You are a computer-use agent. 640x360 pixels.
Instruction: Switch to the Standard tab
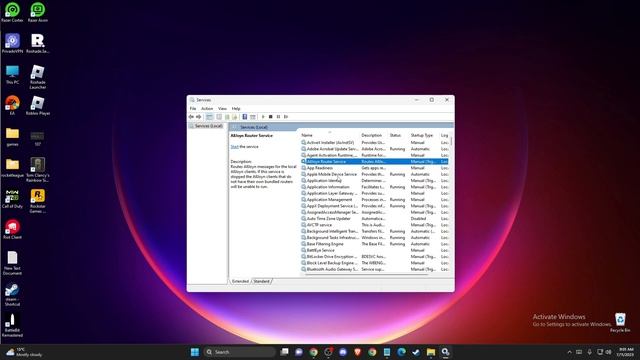262,281
